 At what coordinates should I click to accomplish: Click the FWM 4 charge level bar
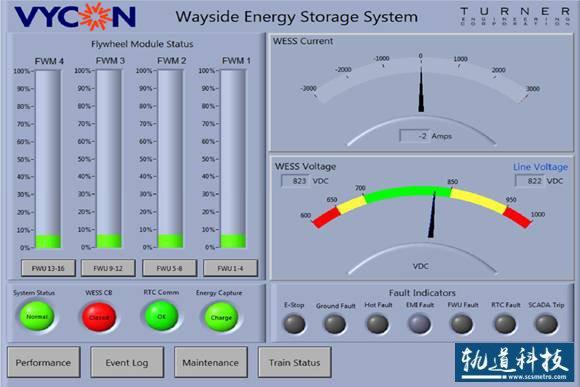click(x=48, y=159)
